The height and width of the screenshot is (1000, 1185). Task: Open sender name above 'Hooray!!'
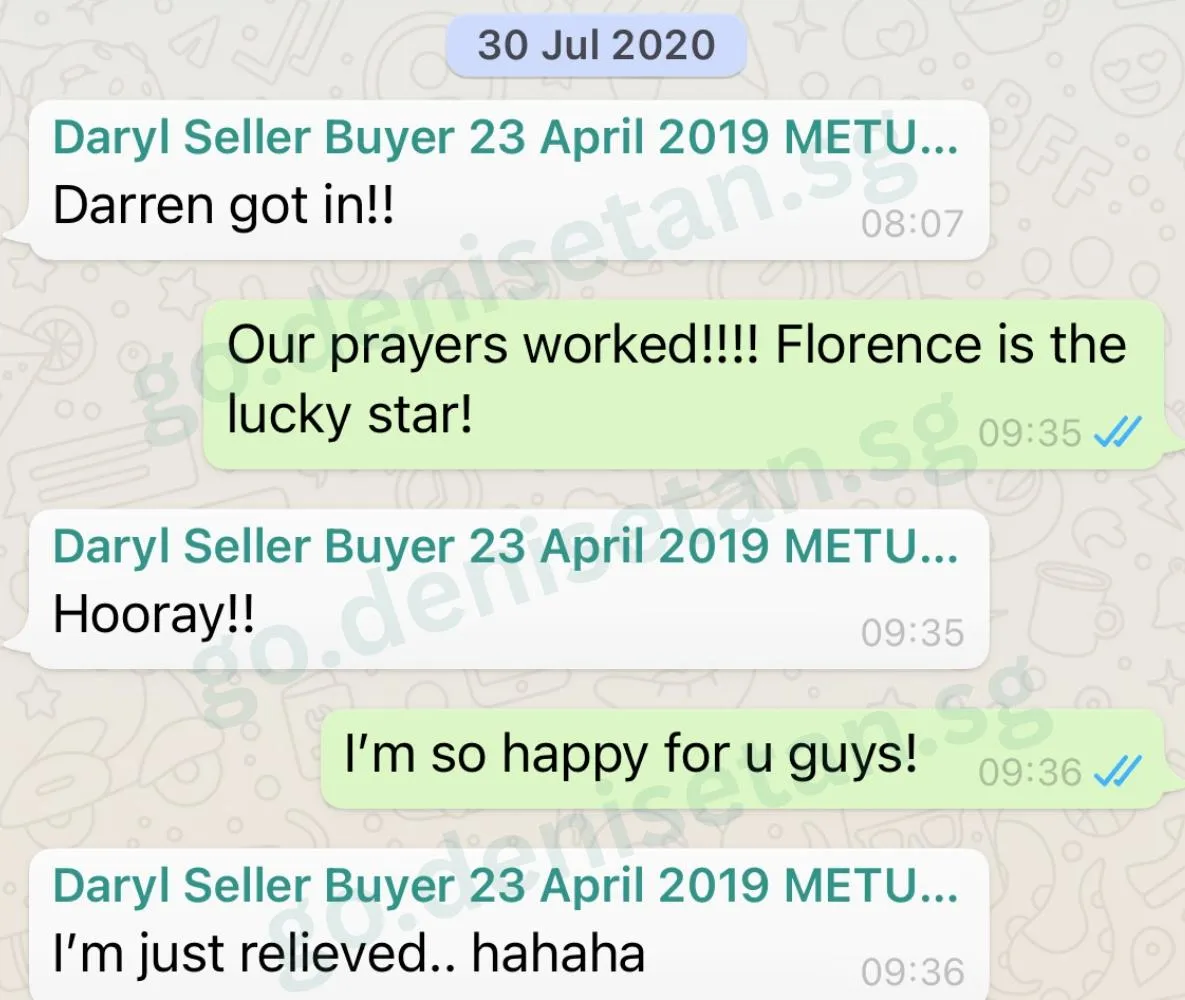coord(506,546)
